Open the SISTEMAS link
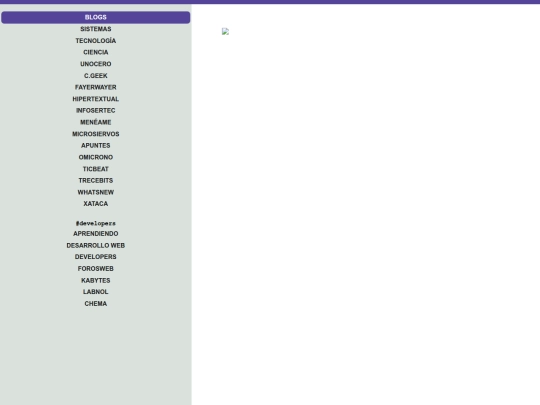 95,29
